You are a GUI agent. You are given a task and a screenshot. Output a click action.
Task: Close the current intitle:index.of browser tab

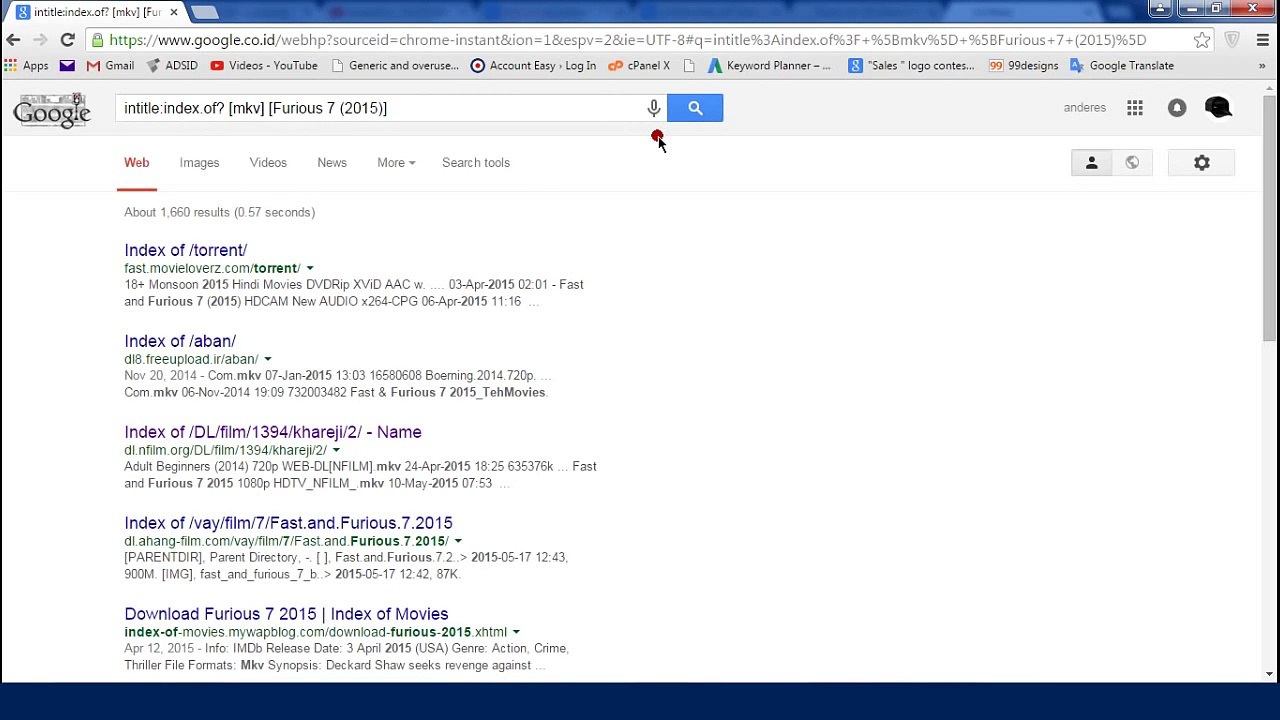coord(174,12)
